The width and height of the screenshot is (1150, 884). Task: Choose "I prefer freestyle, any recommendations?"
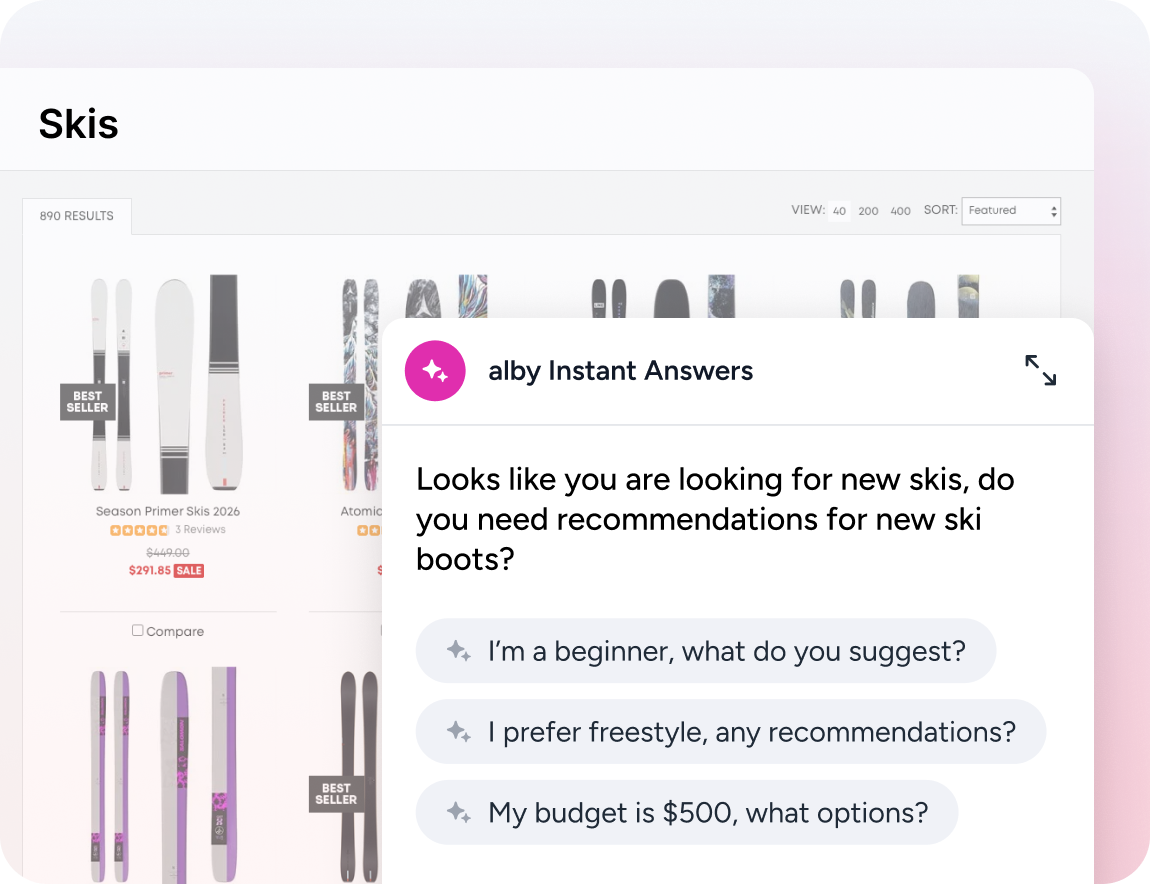[730, 731]
